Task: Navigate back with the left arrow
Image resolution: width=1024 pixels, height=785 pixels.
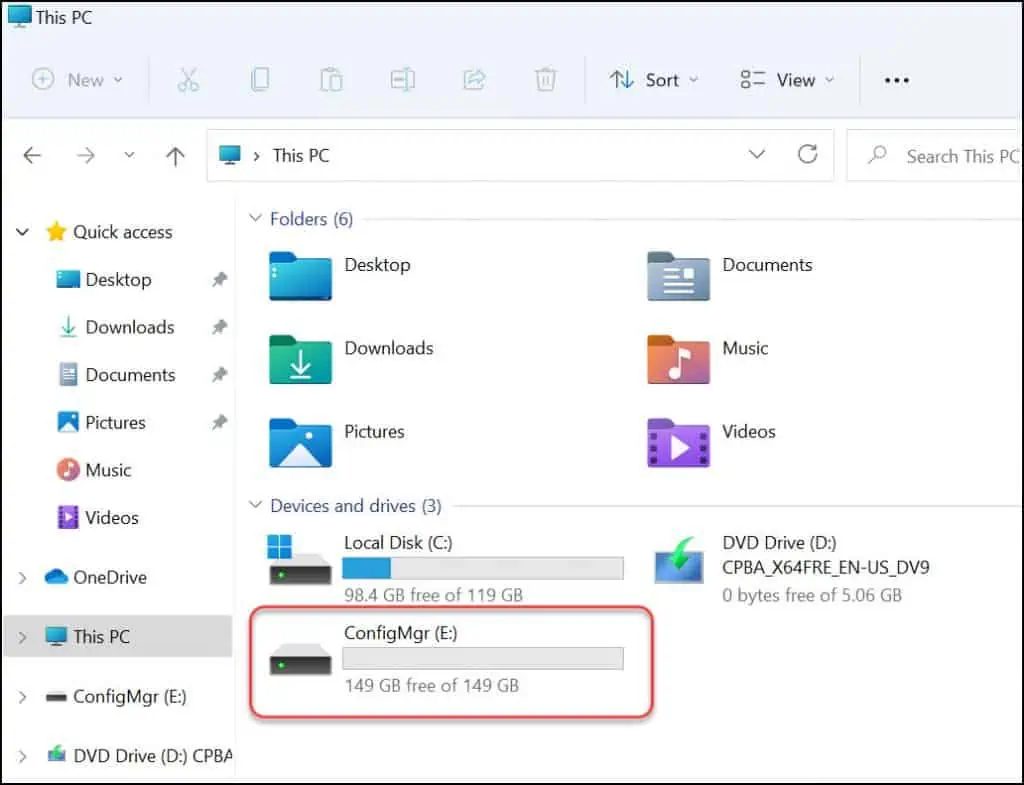Action: pos(33,156)
